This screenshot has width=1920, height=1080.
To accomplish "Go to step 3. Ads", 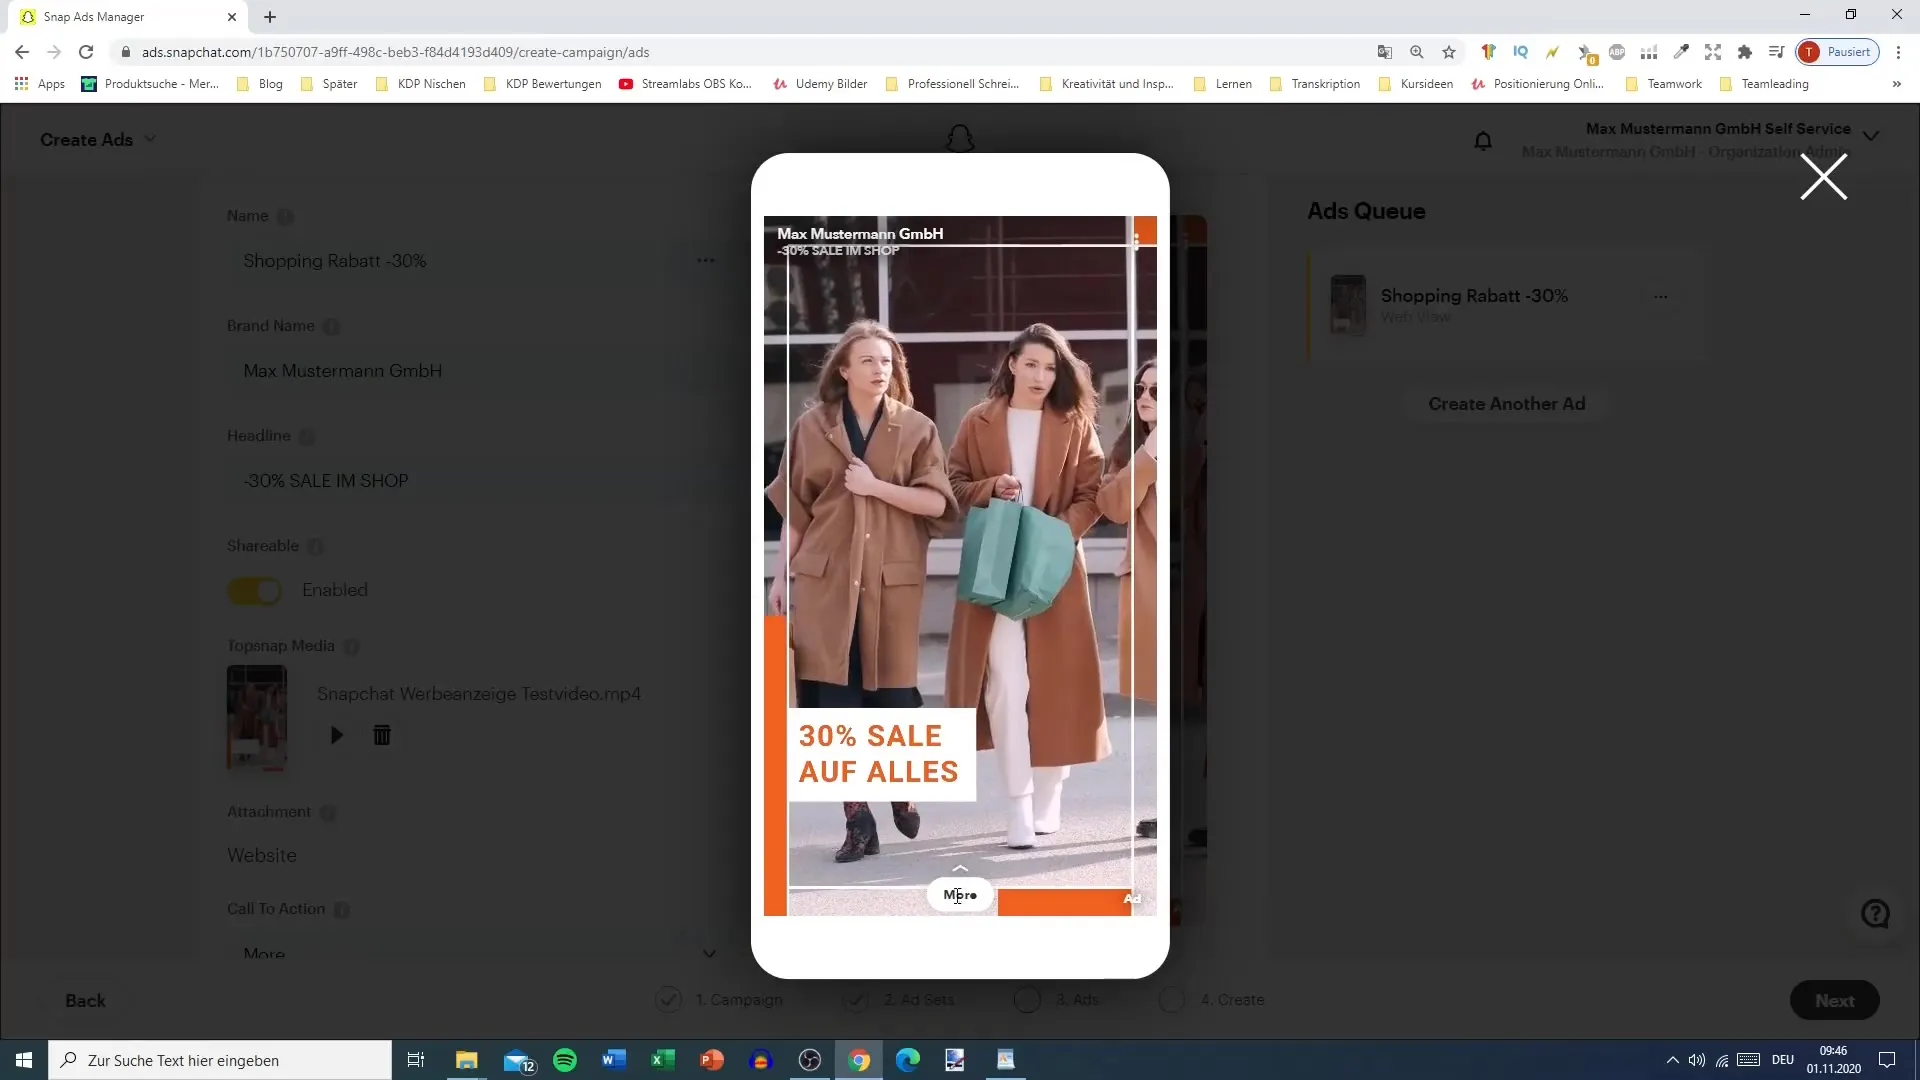I will 1056,1000.
